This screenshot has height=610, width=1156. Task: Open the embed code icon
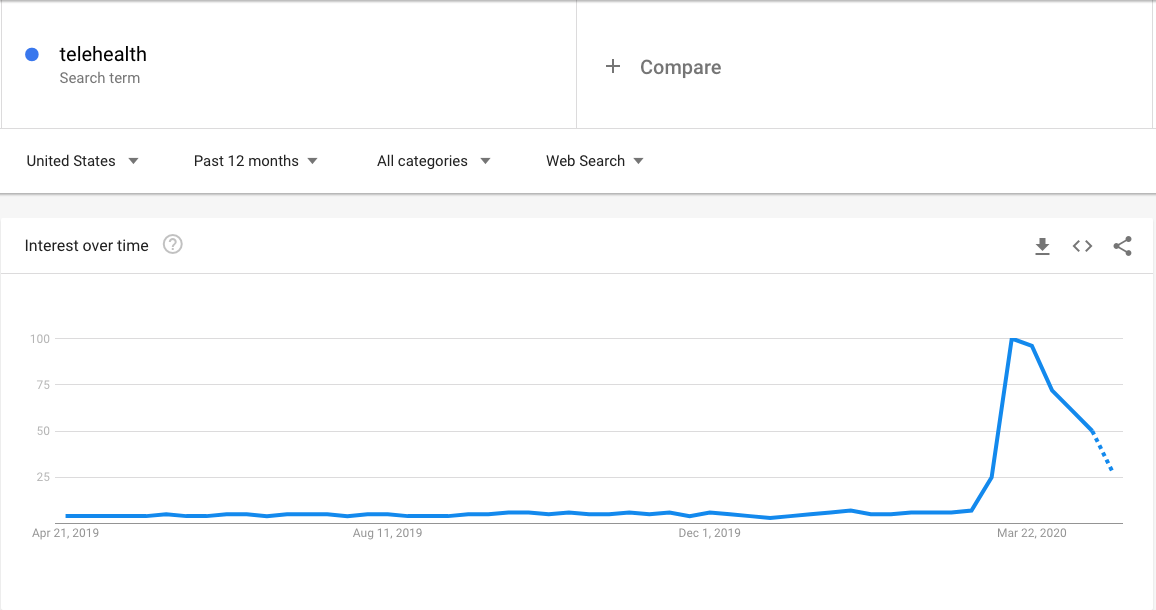(1082, 246)
